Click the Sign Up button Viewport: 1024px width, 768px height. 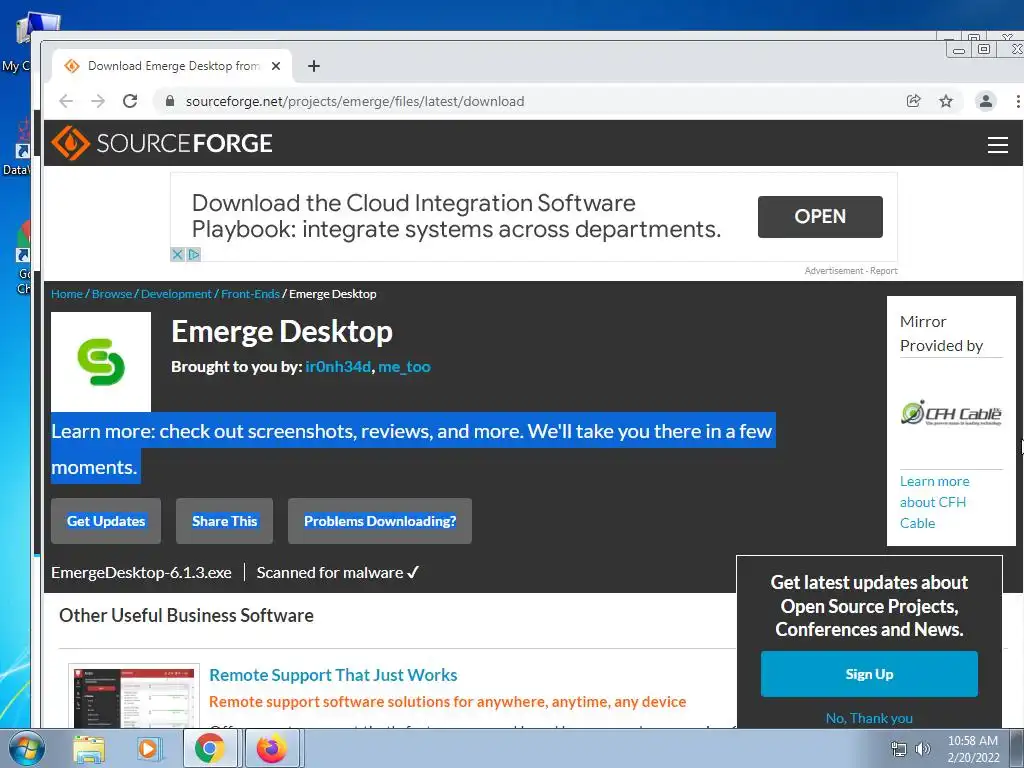tap(869, 674)
